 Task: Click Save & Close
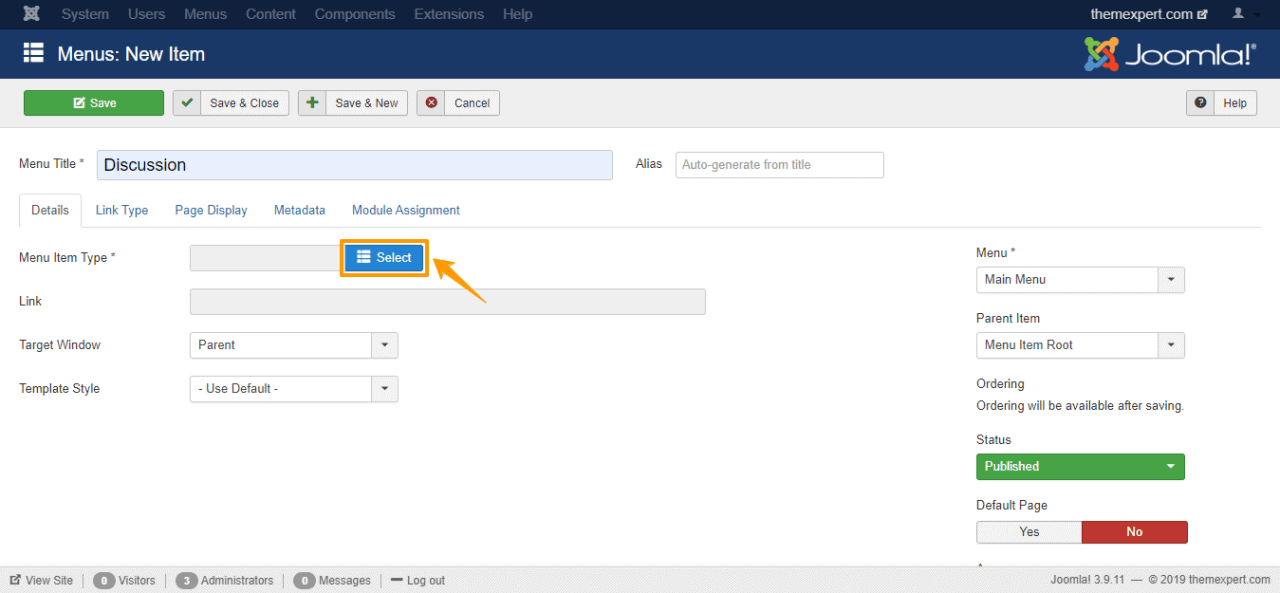coord(230,102)
